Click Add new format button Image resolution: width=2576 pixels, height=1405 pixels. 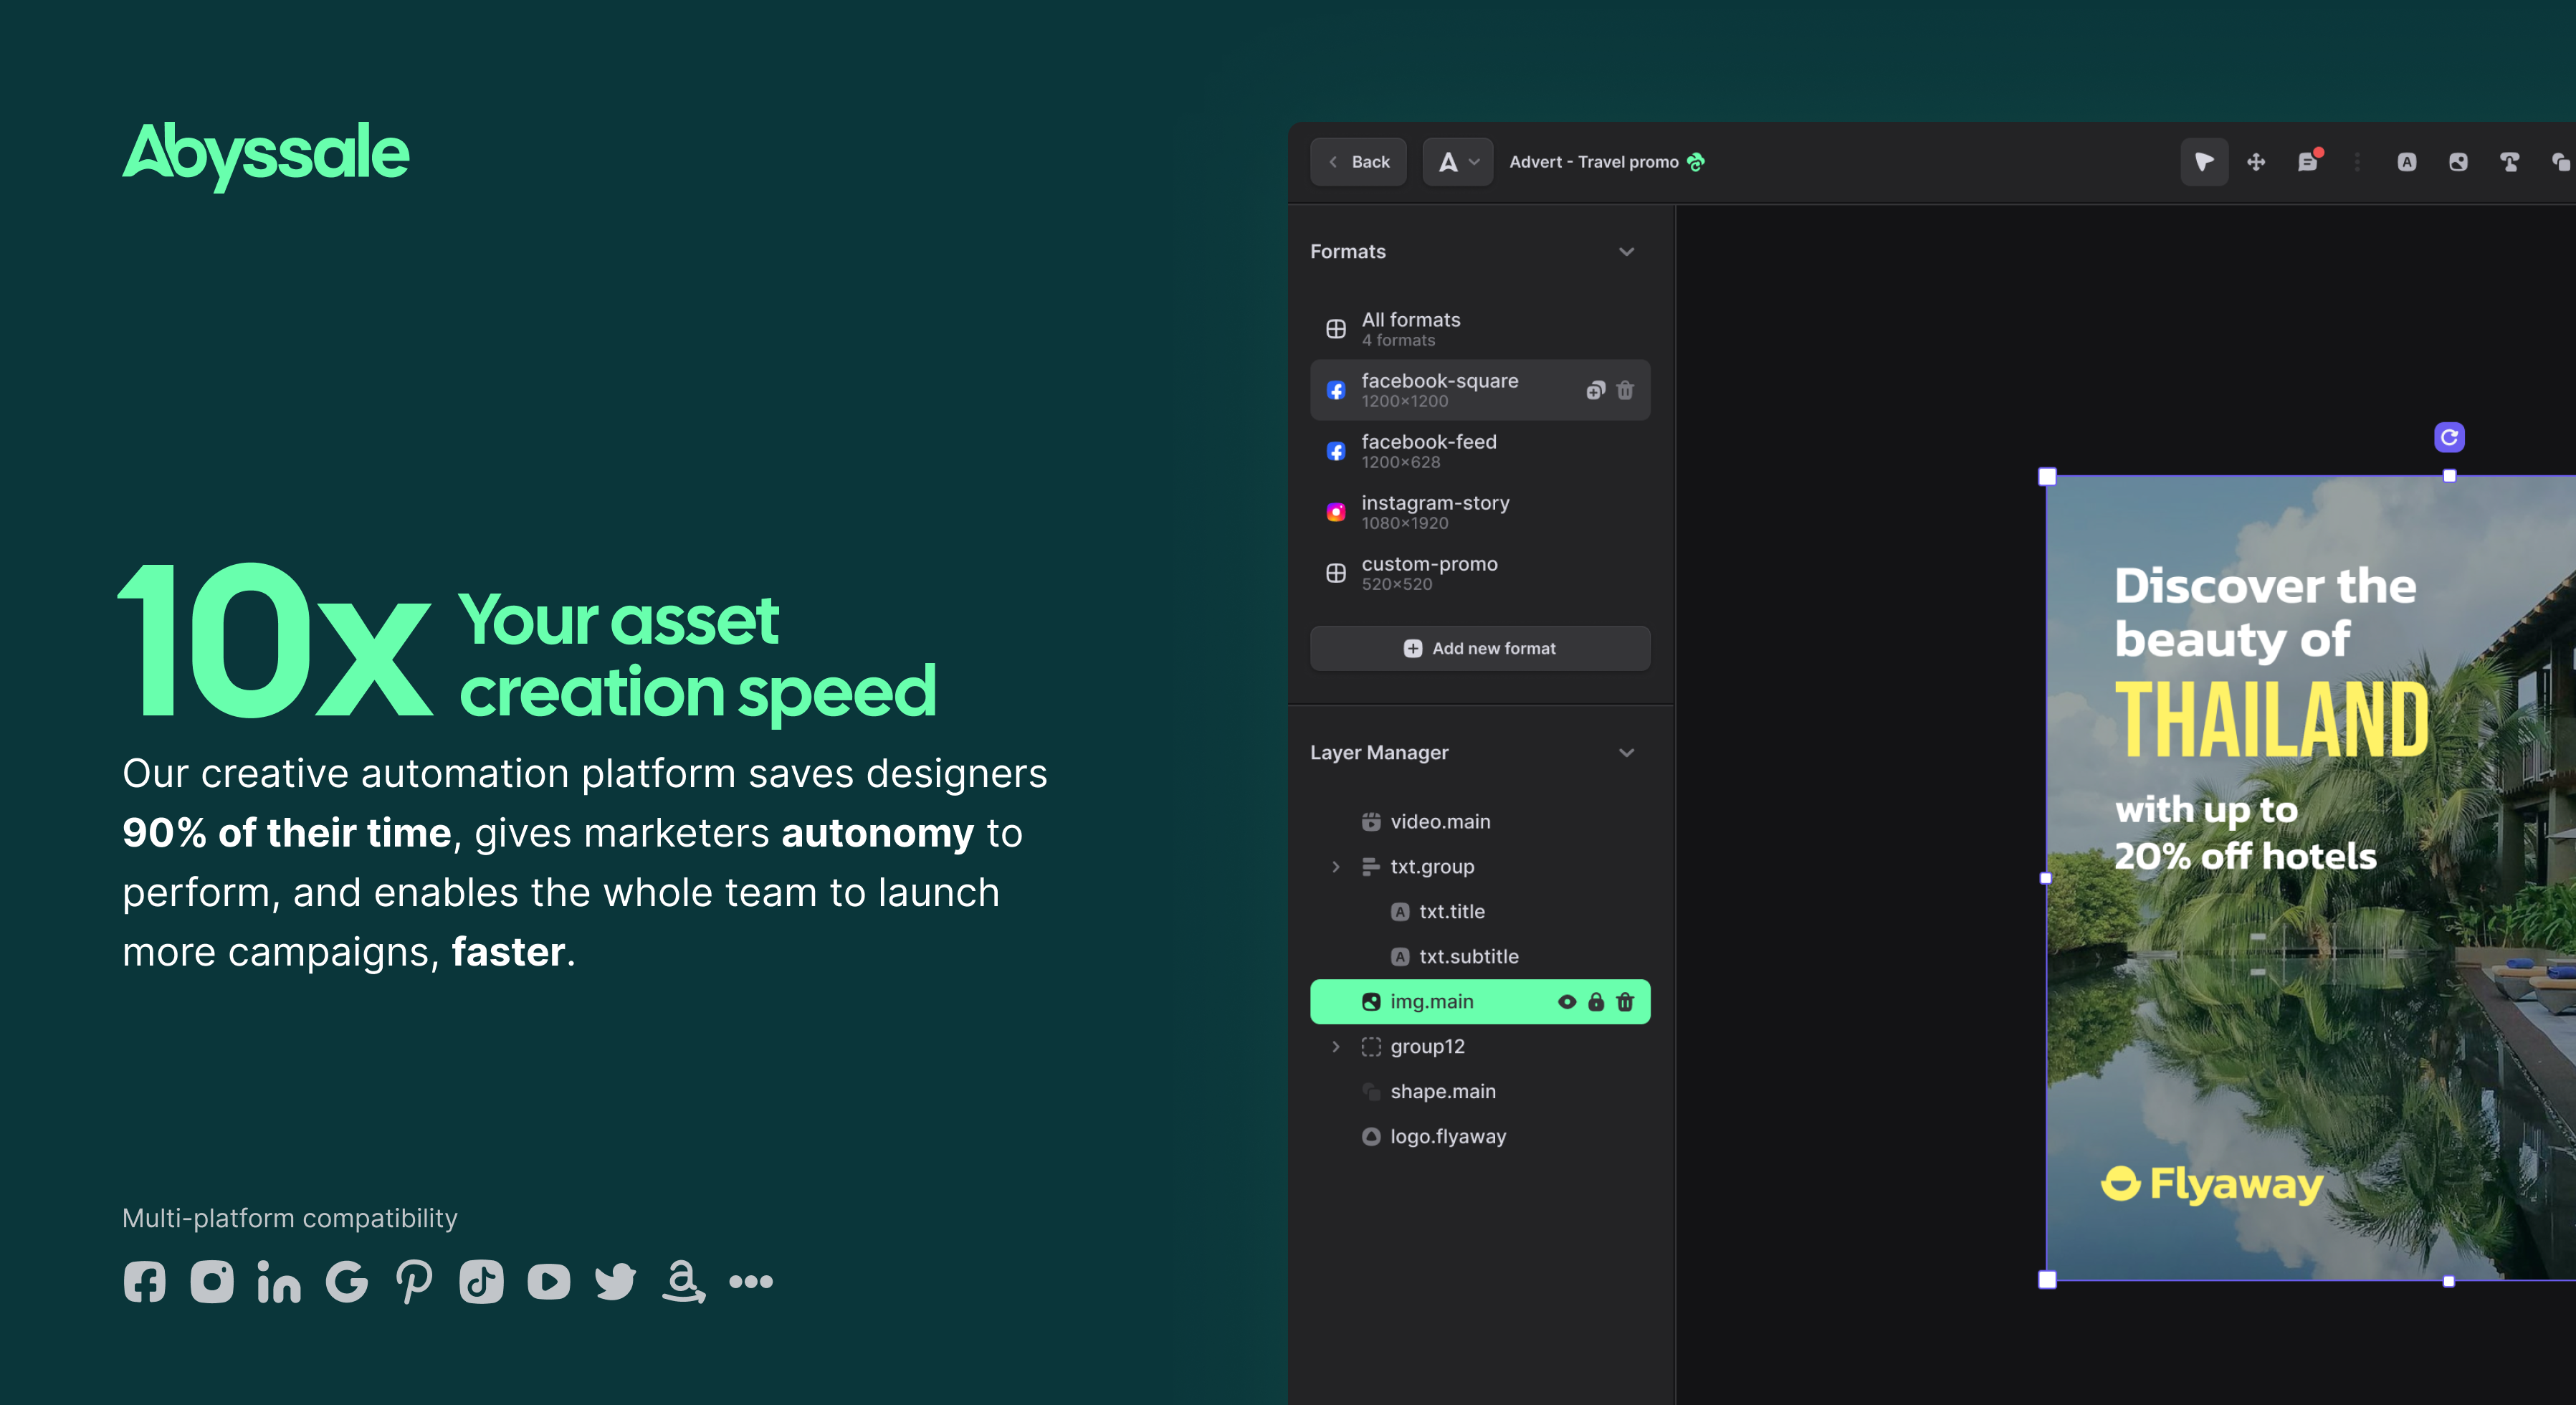coord(1480,649)
